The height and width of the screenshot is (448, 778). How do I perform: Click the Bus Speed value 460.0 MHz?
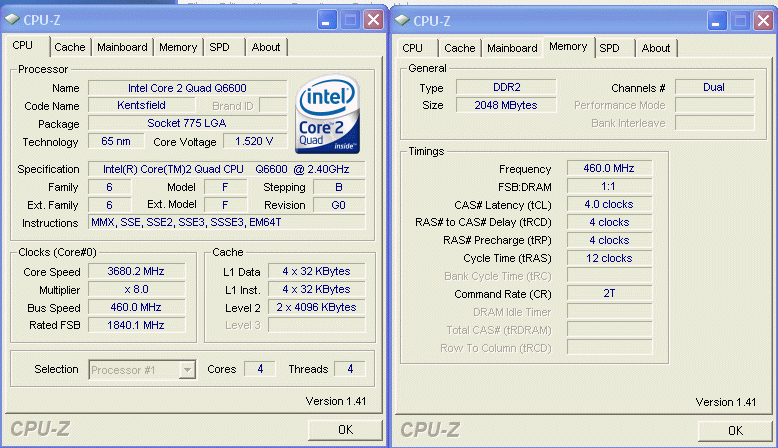(136, 307)
